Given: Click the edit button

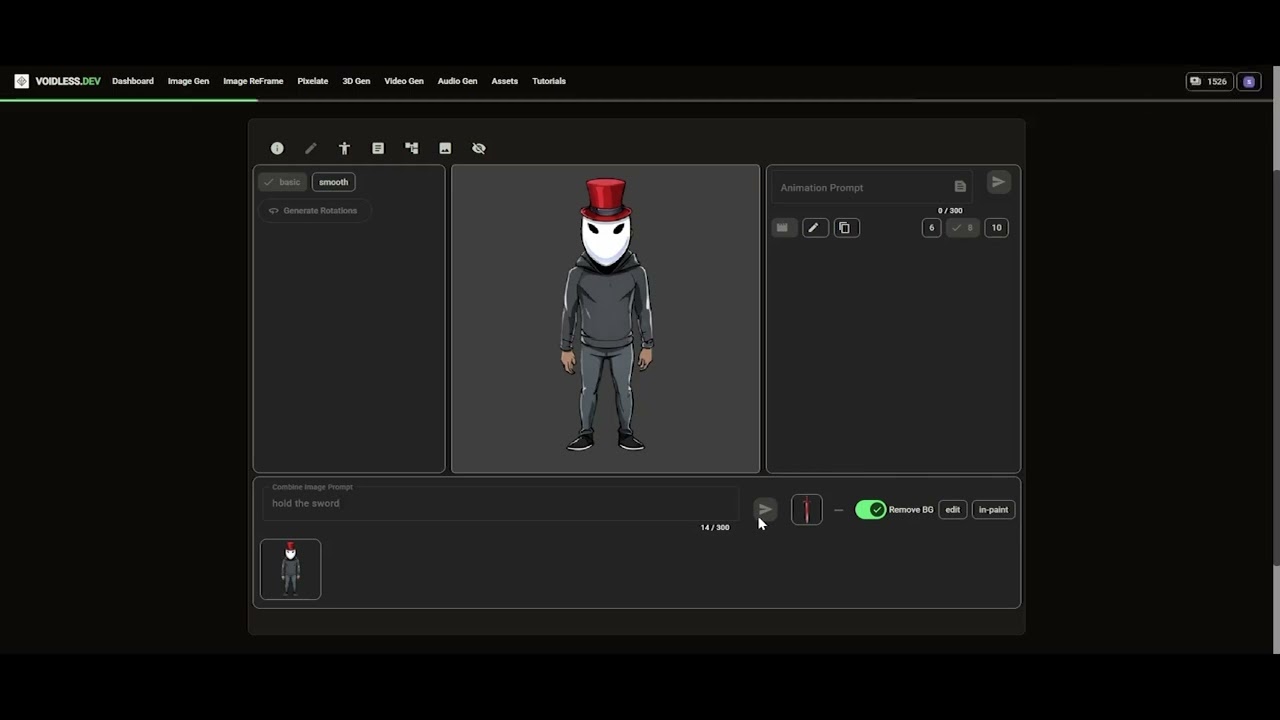Looking at the screenshot, I should click(953, 510).
